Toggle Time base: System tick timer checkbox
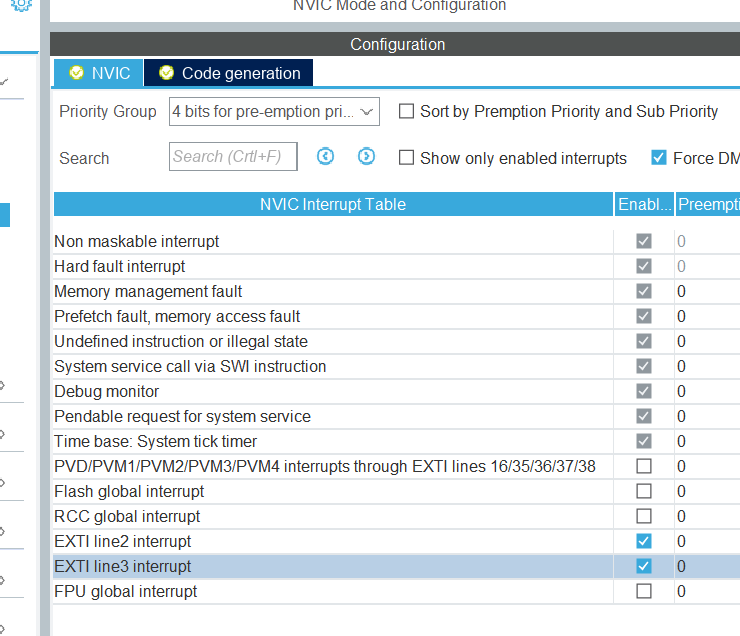Screen dimensions: 740x636 (x=644, y=441)
